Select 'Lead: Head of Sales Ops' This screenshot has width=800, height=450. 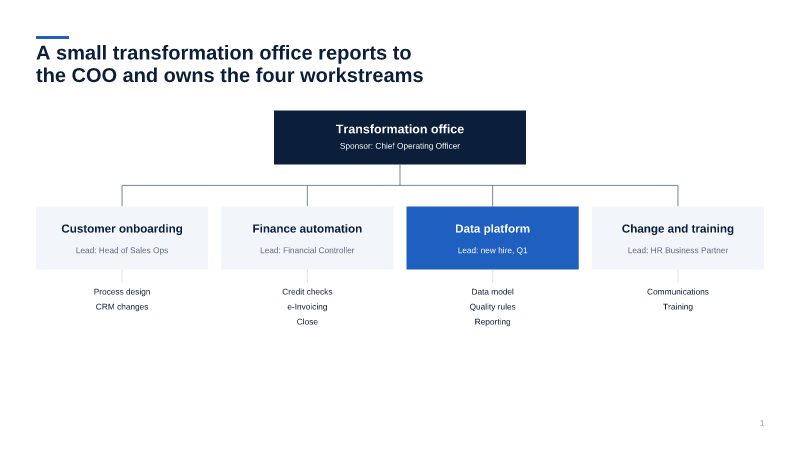(x=122, y=251)
